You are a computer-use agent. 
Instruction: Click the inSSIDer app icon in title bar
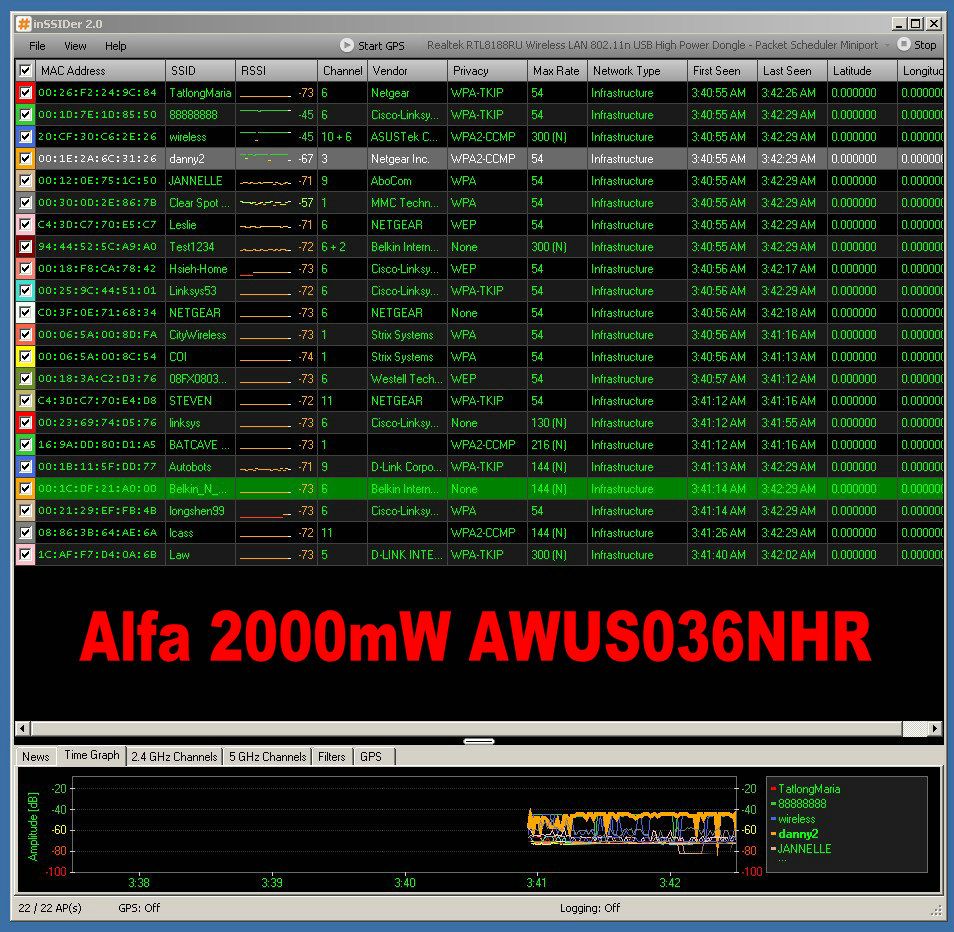(24, 24)
